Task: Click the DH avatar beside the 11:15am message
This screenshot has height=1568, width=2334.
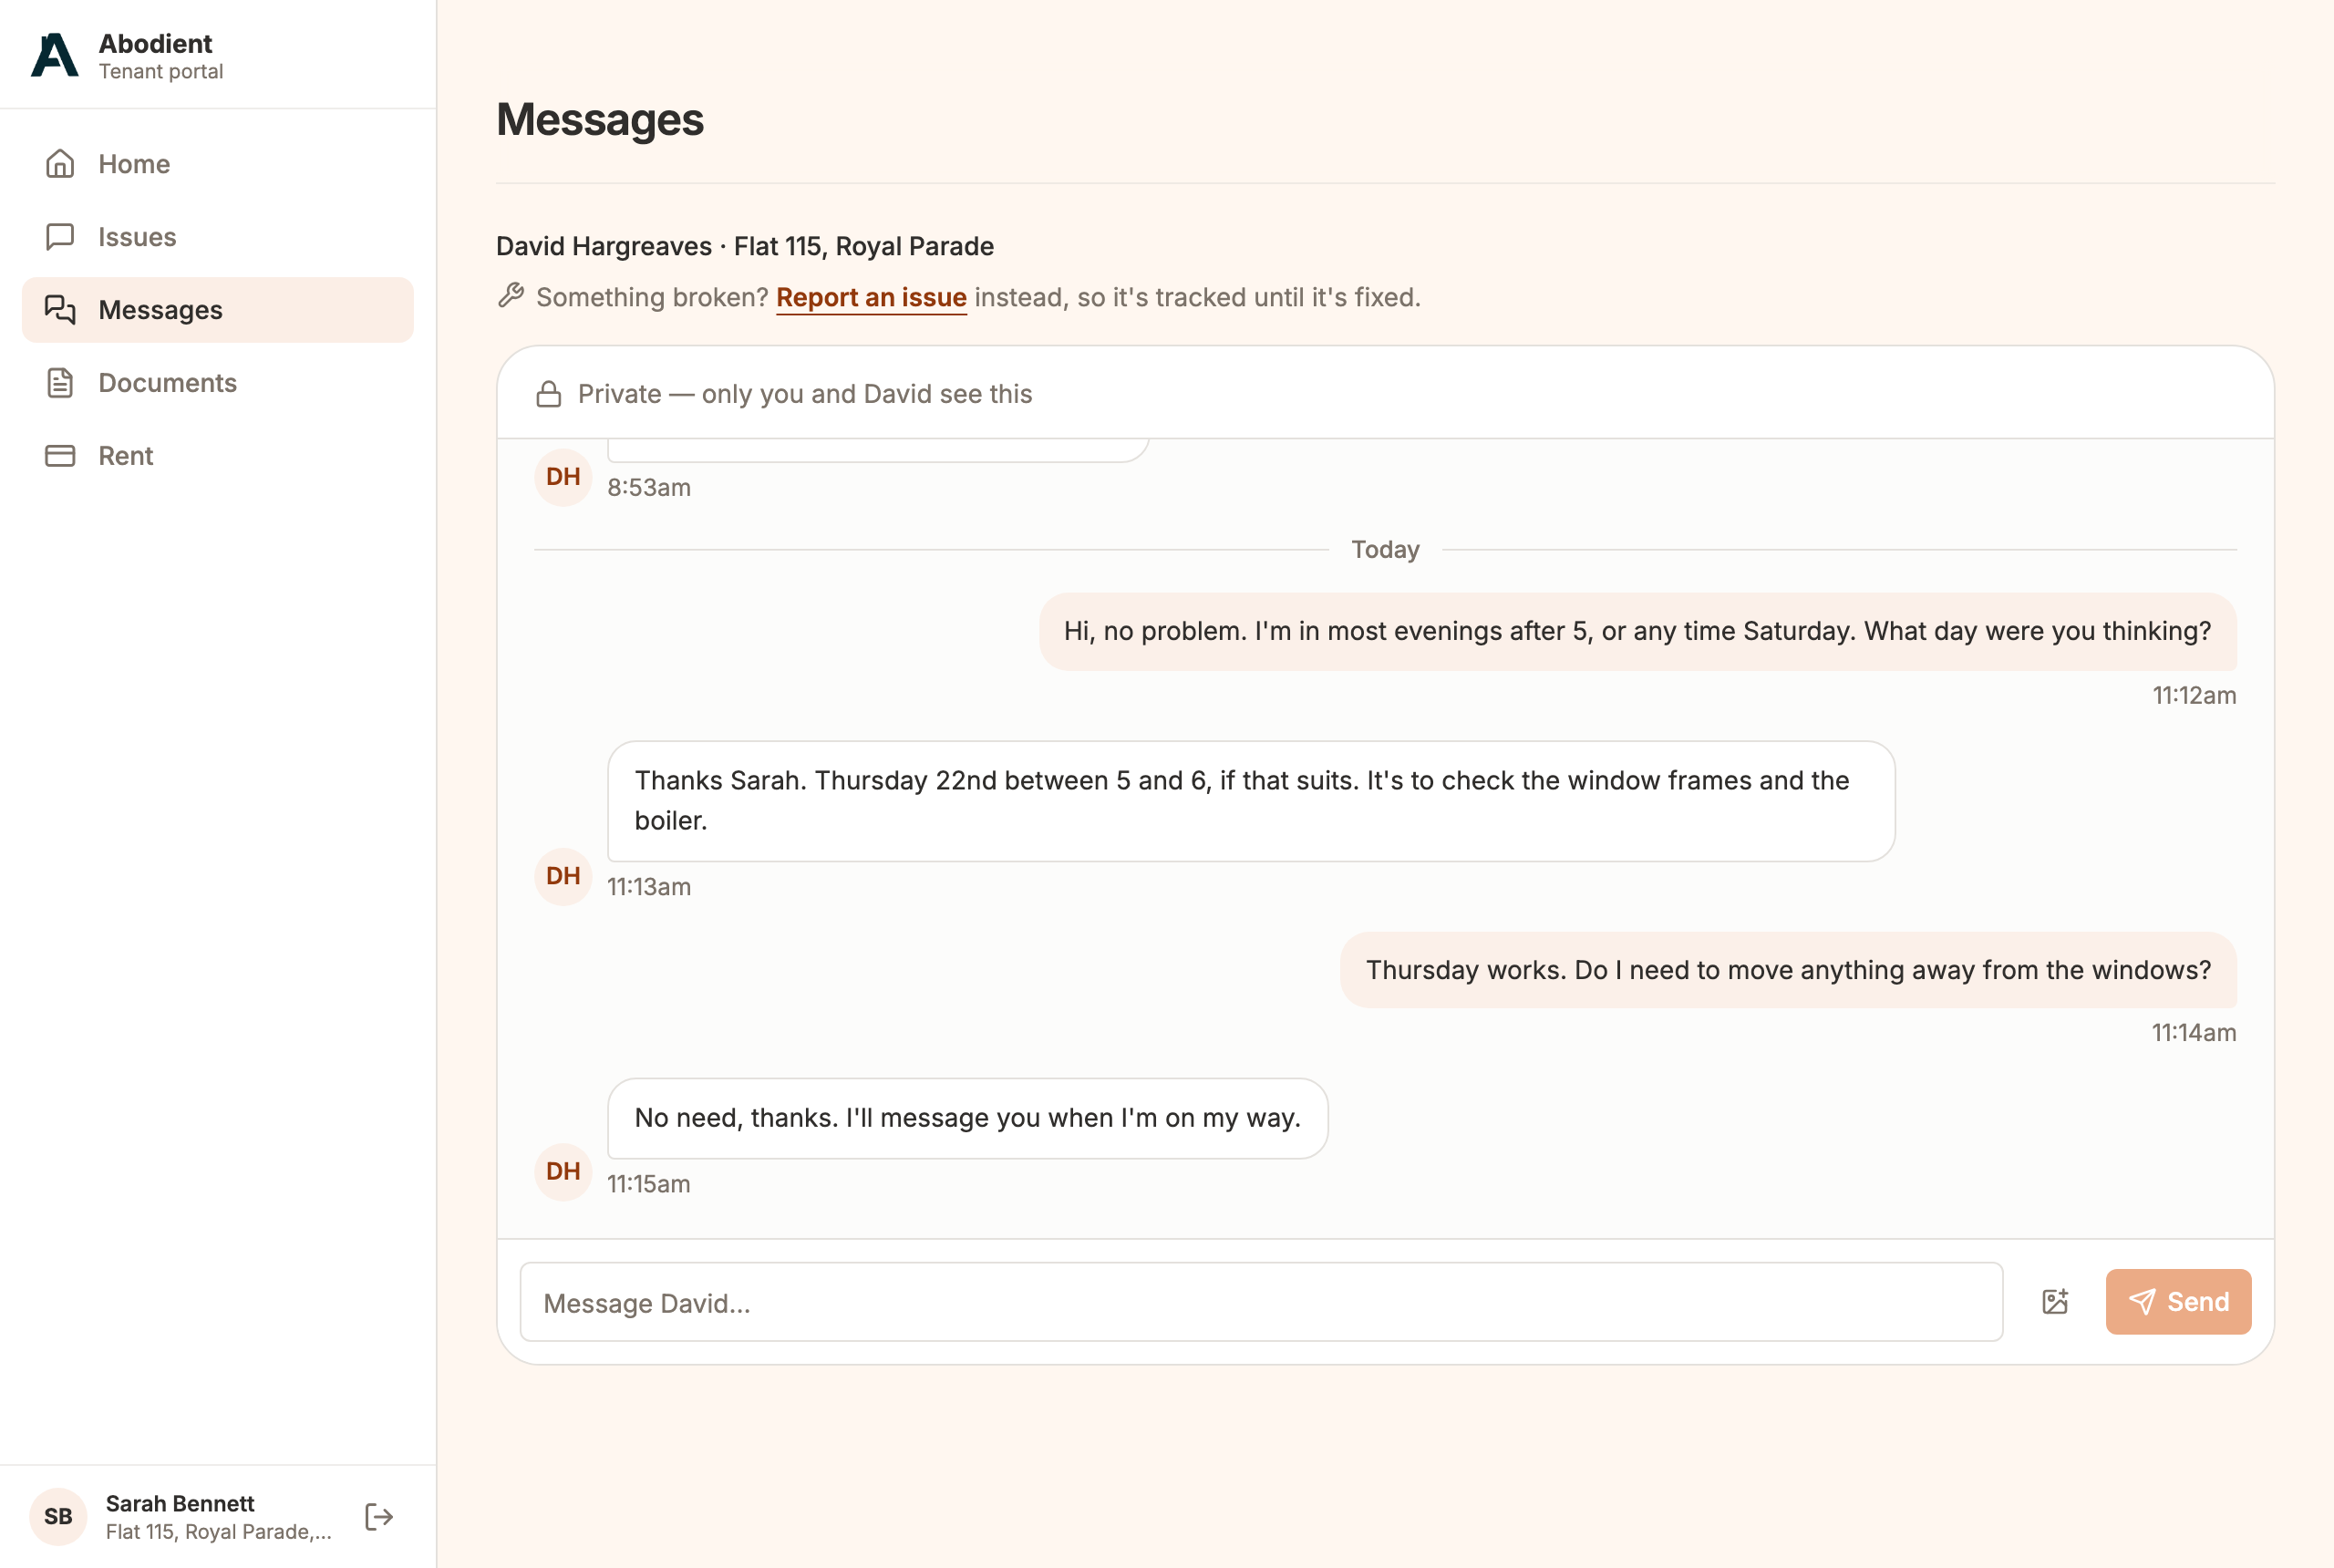Action: coord(563,1172)
